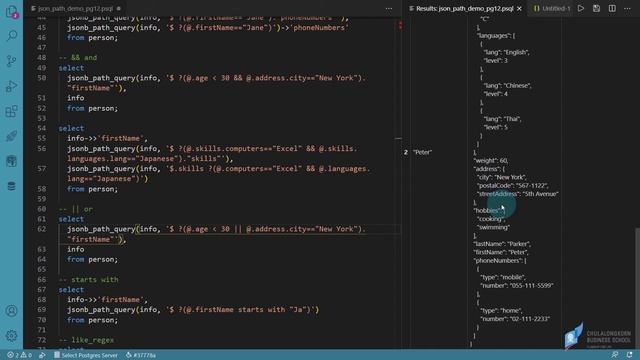Click "city": "New York" in JSON result

point(502,177)
